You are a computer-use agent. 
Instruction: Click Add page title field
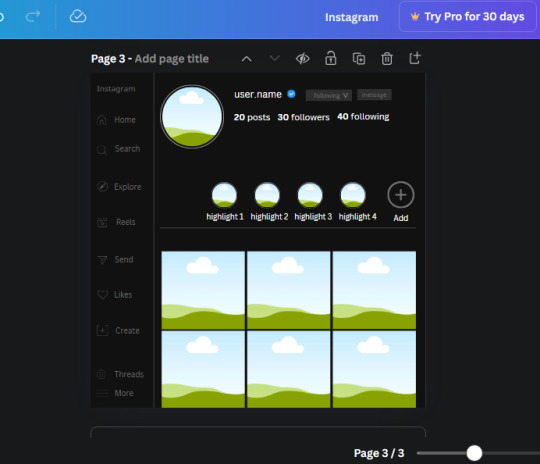(172, 59)
